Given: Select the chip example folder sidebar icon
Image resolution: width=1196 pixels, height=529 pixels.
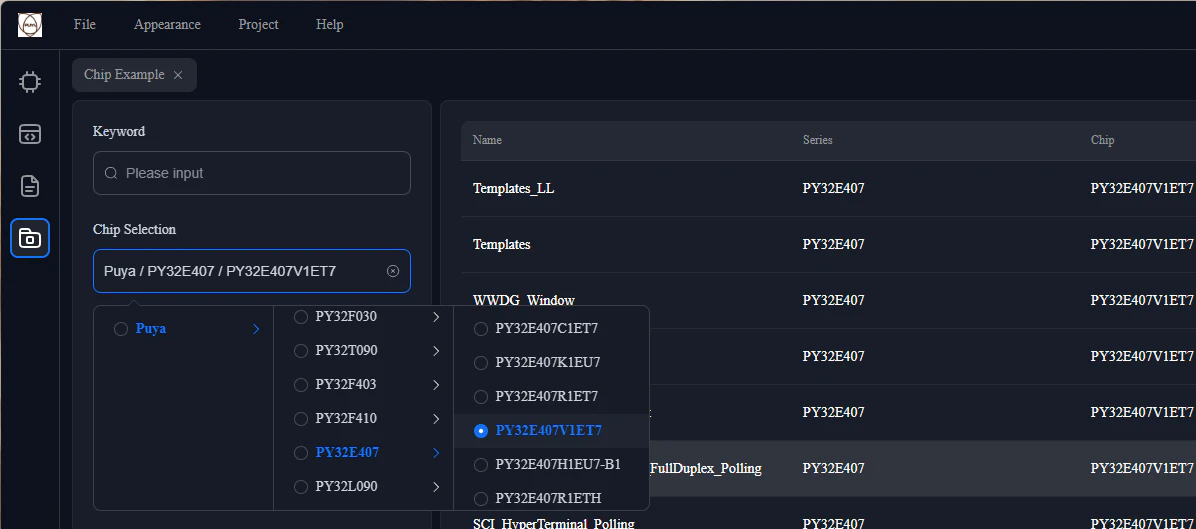Looking at the screenshot, I should [x=30, y=238].
